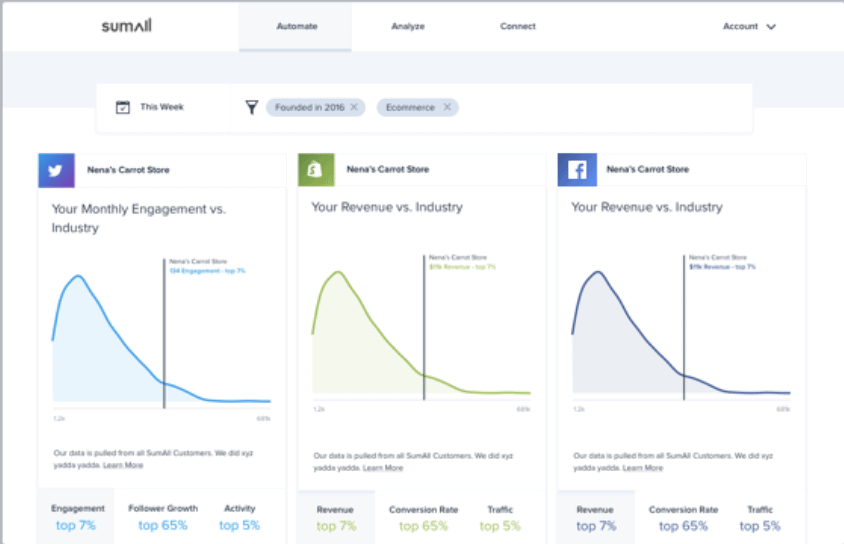Click the Twitter icon on first card
The image size is (844, 544).
point(56,170)
